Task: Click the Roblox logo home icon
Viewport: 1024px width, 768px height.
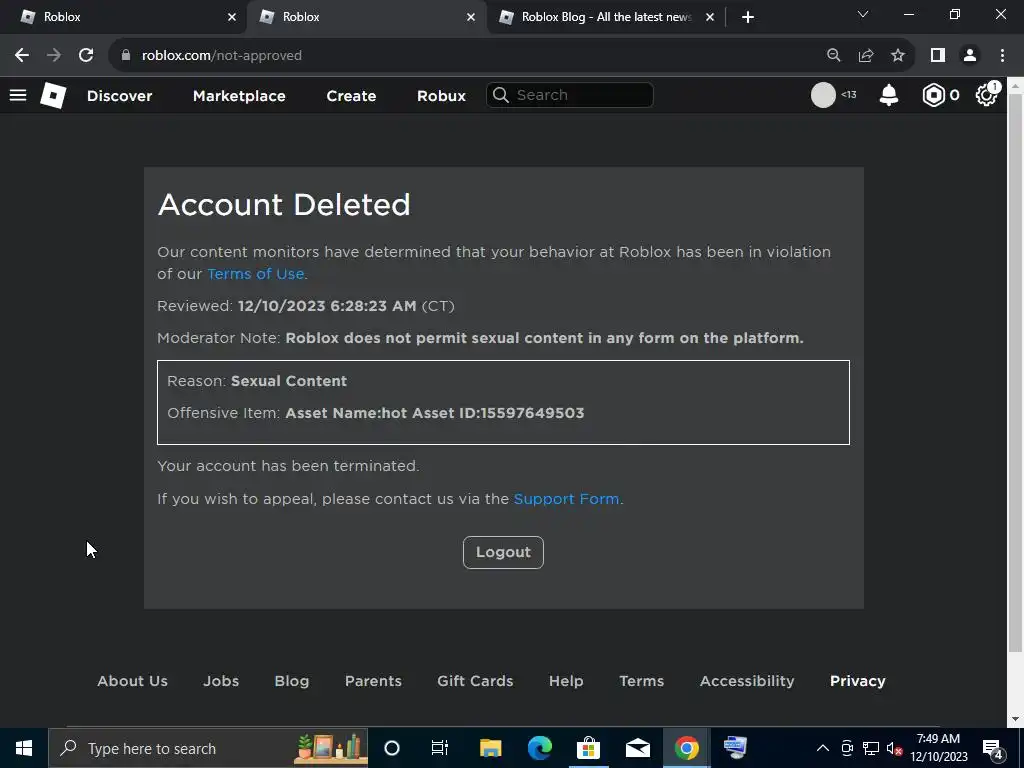Action: click(x=53, y=95)
